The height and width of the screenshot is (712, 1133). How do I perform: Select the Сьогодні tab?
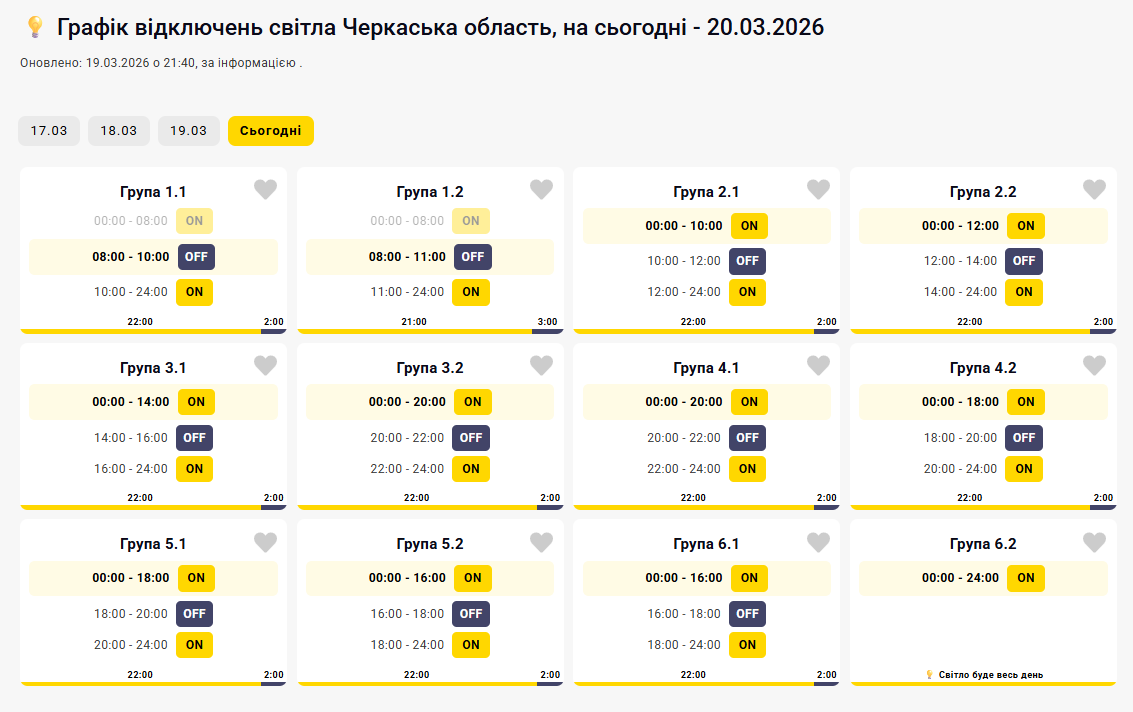(x=270, y=131)
